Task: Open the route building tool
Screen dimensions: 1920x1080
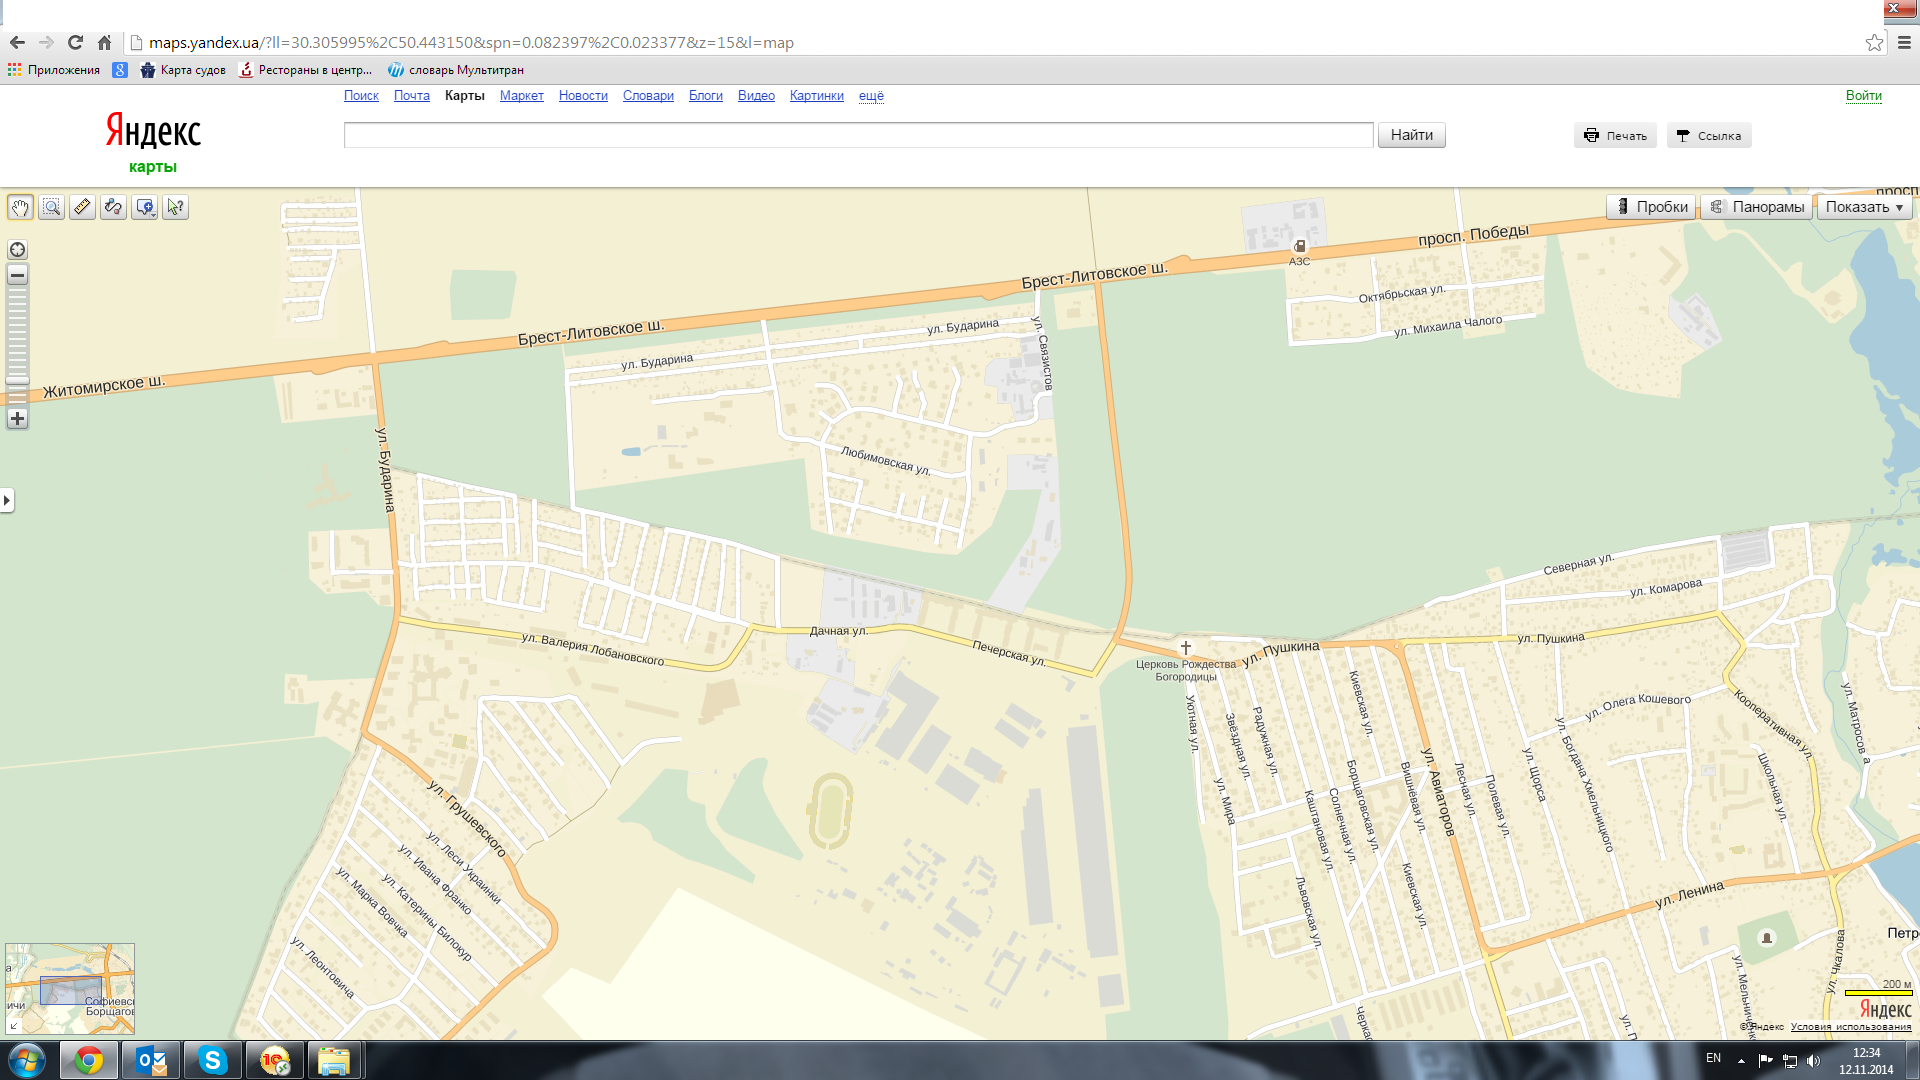Action: 113,207
